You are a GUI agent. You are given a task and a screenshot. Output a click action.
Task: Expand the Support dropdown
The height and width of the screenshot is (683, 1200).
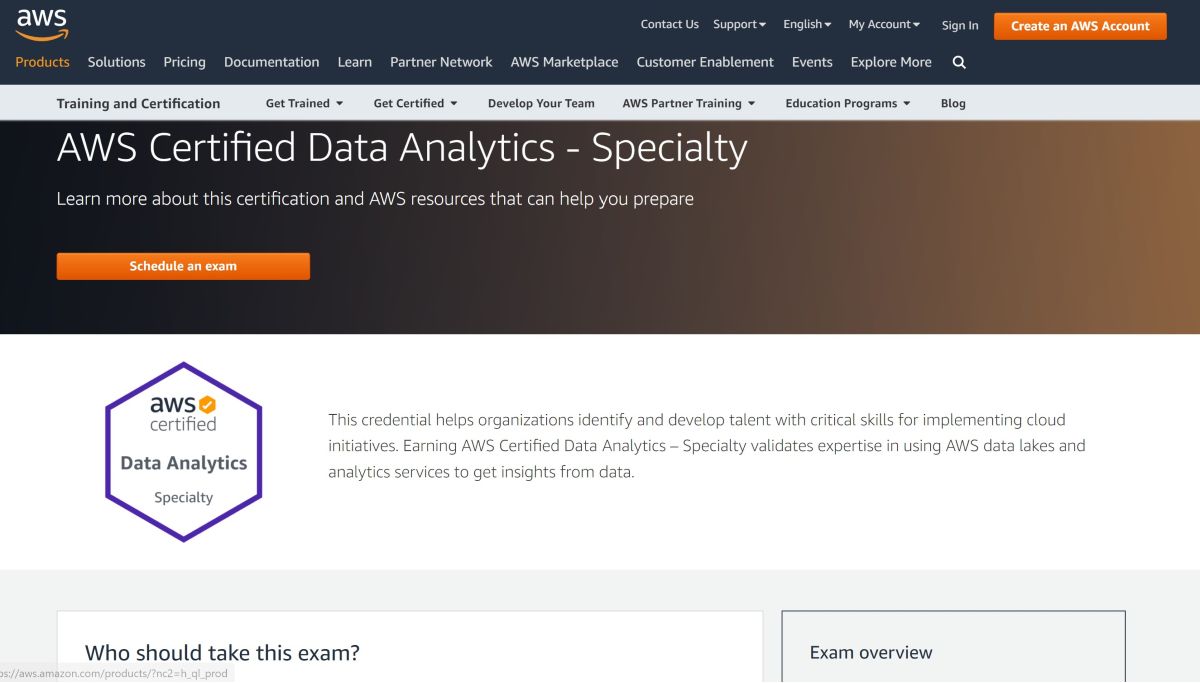click(x=738, y=24)
